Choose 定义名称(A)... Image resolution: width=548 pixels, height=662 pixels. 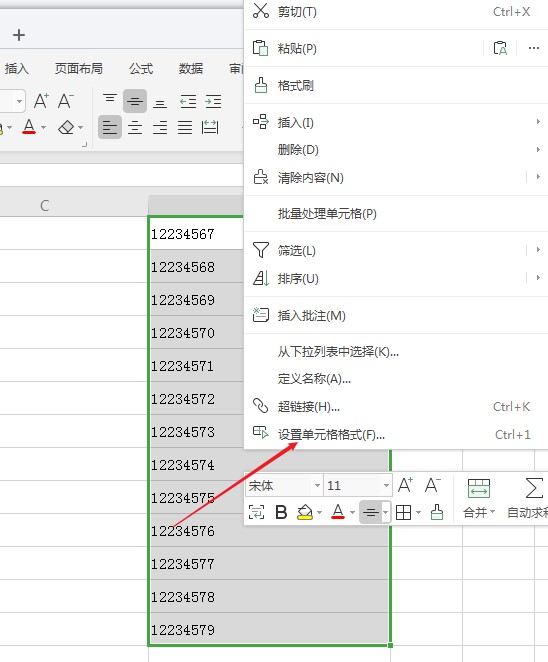(x=396, y=379)
